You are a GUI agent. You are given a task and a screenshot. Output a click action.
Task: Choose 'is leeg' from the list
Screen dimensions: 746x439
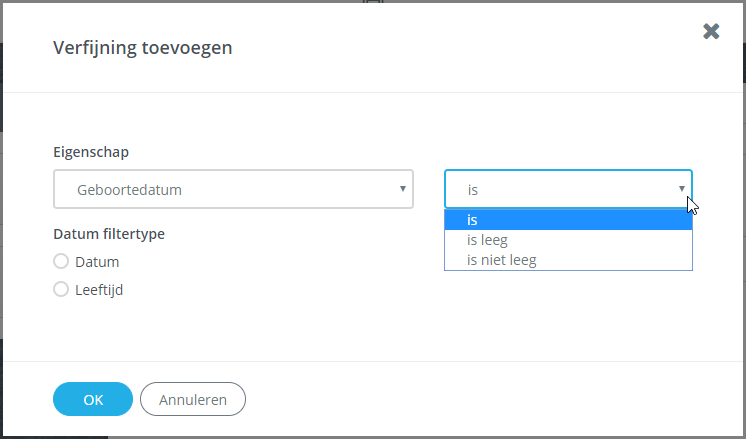568,240
